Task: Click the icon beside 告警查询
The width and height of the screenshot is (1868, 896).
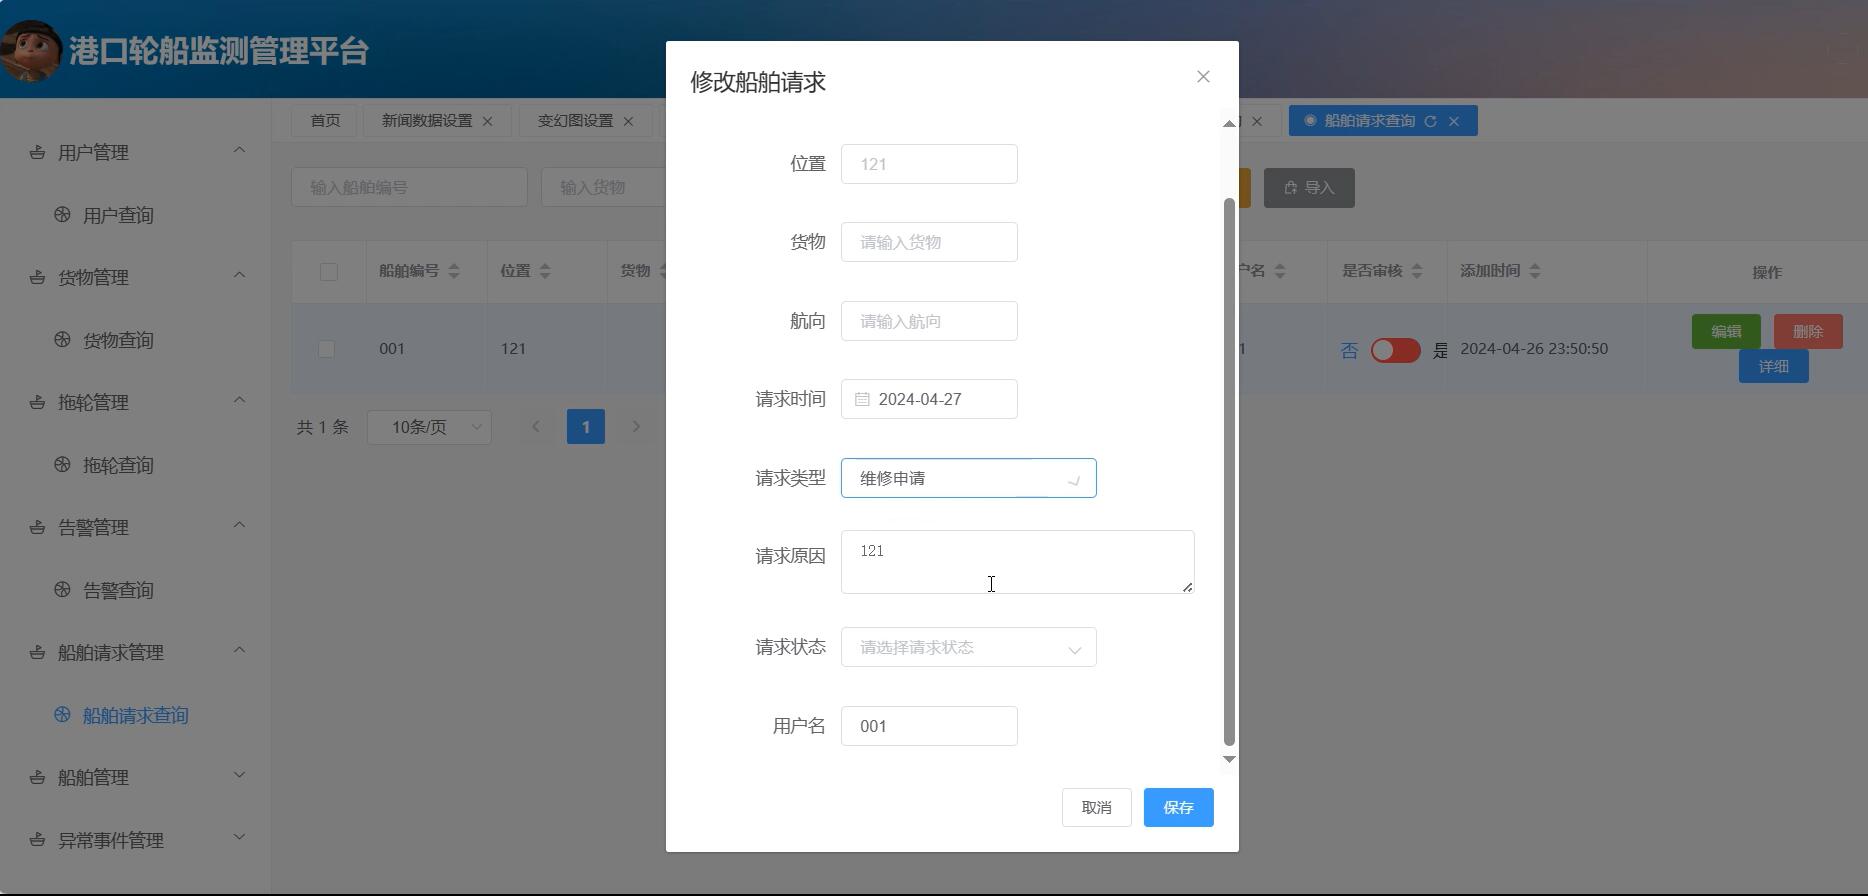Action: [62, 589]
